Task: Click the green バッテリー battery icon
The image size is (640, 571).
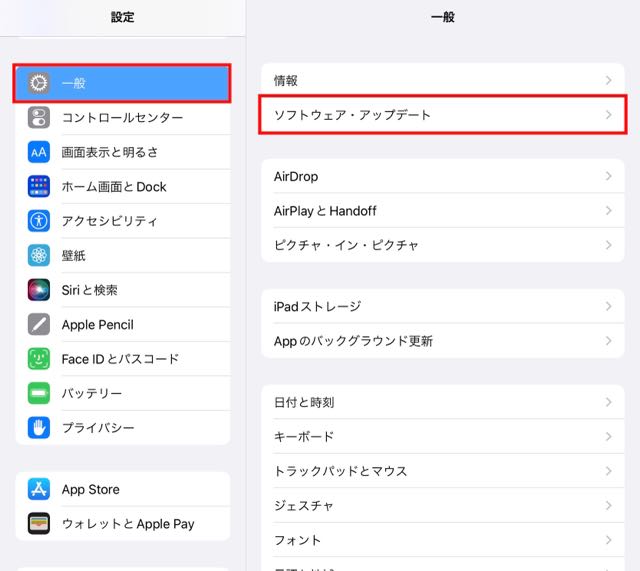Action: [39, 393]
